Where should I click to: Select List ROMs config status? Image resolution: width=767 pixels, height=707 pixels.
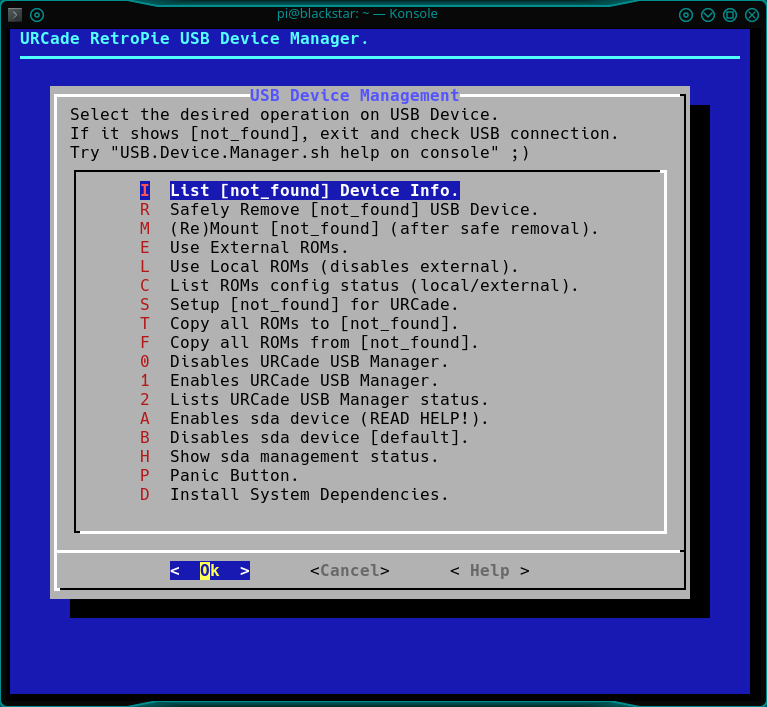374,286
